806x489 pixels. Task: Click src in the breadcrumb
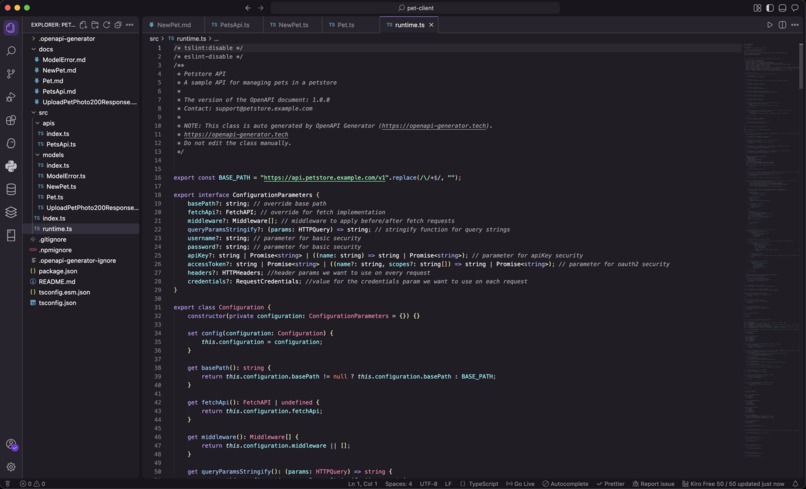point(154,39)
